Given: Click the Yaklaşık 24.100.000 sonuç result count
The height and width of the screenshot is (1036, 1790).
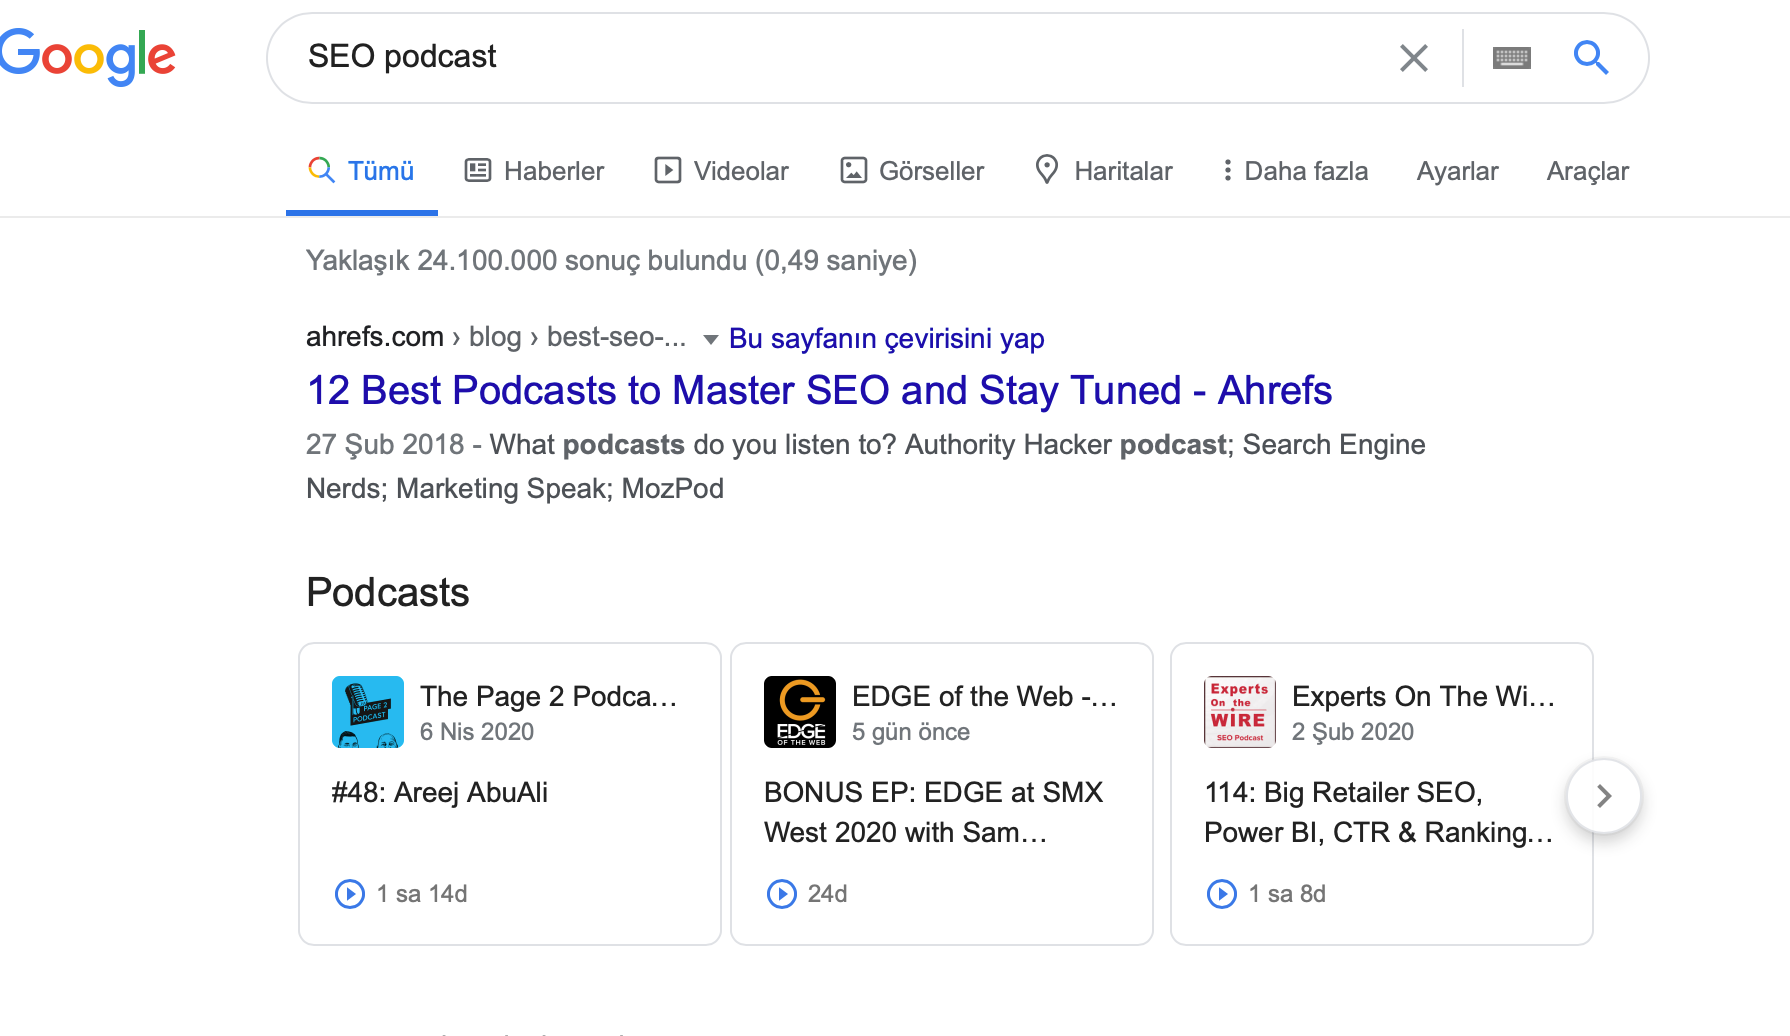Looking at the screenshot, I should point(611,260).
